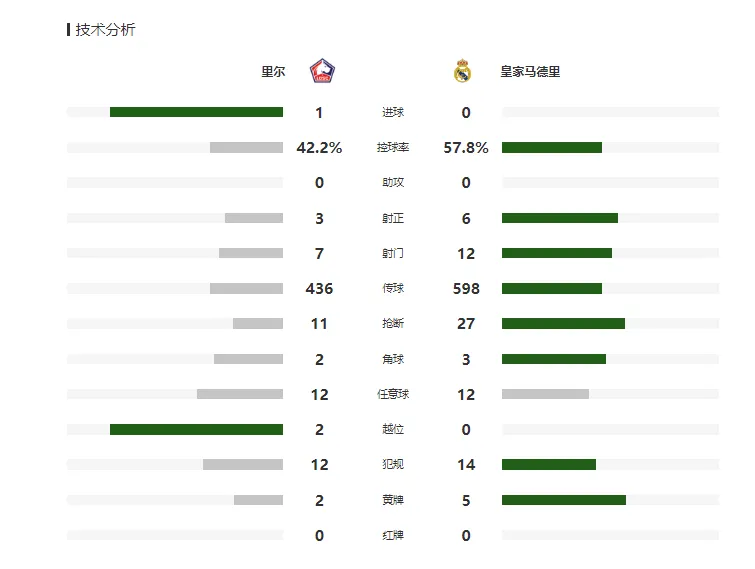Click Lille's gray 任意球 free kick bar
The image size is (755, 569).
240,394
